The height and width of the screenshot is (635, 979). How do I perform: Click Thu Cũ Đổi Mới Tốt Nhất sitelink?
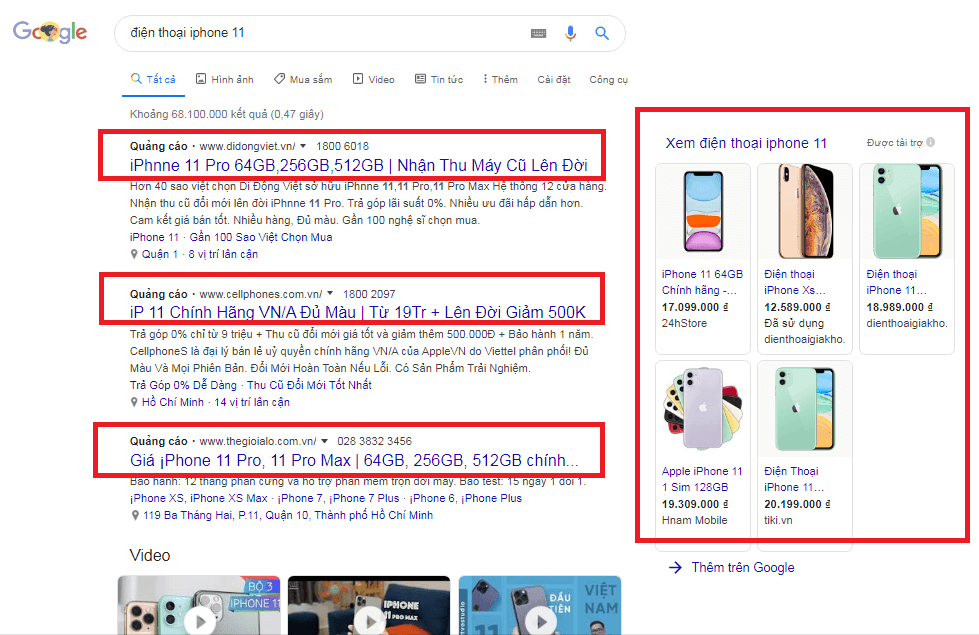pyautogui.click(x=309, y=385)
